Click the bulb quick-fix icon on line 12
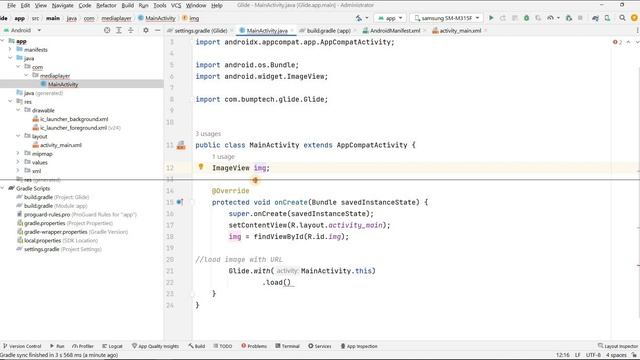The width and height of the screenshot is (640, 360). click(x=200, y=167)
